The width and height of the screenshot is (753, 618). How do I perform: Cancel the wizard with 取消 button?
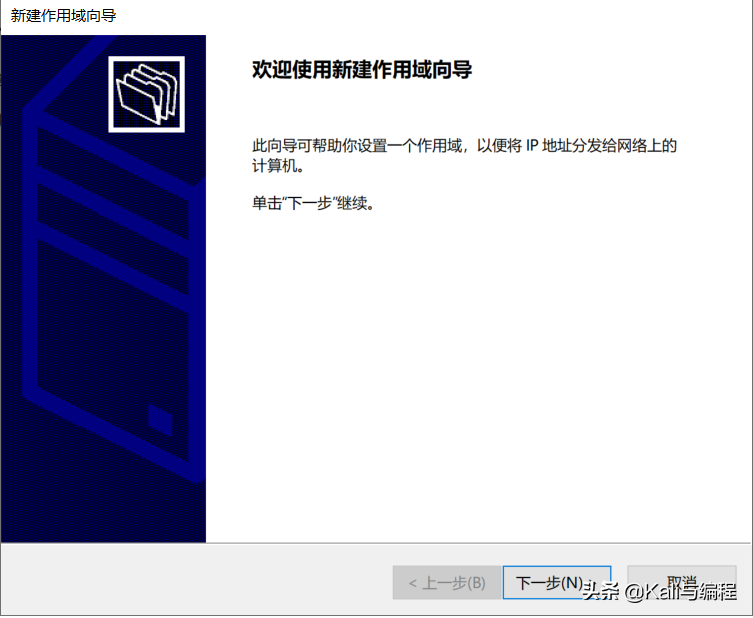coord(681,583)
